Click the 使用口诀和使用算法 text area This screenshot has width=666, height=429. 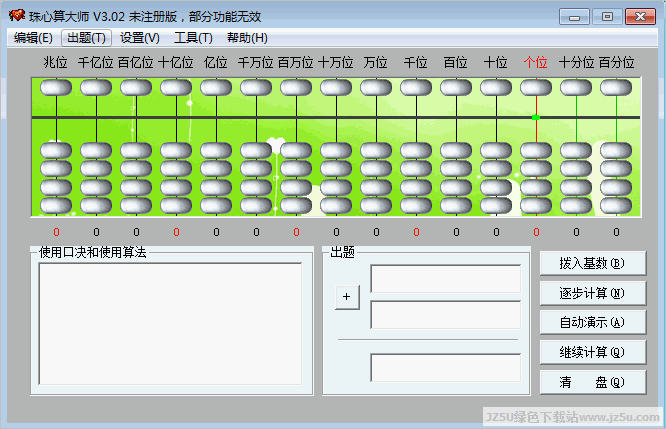click(x=170, y=324)
